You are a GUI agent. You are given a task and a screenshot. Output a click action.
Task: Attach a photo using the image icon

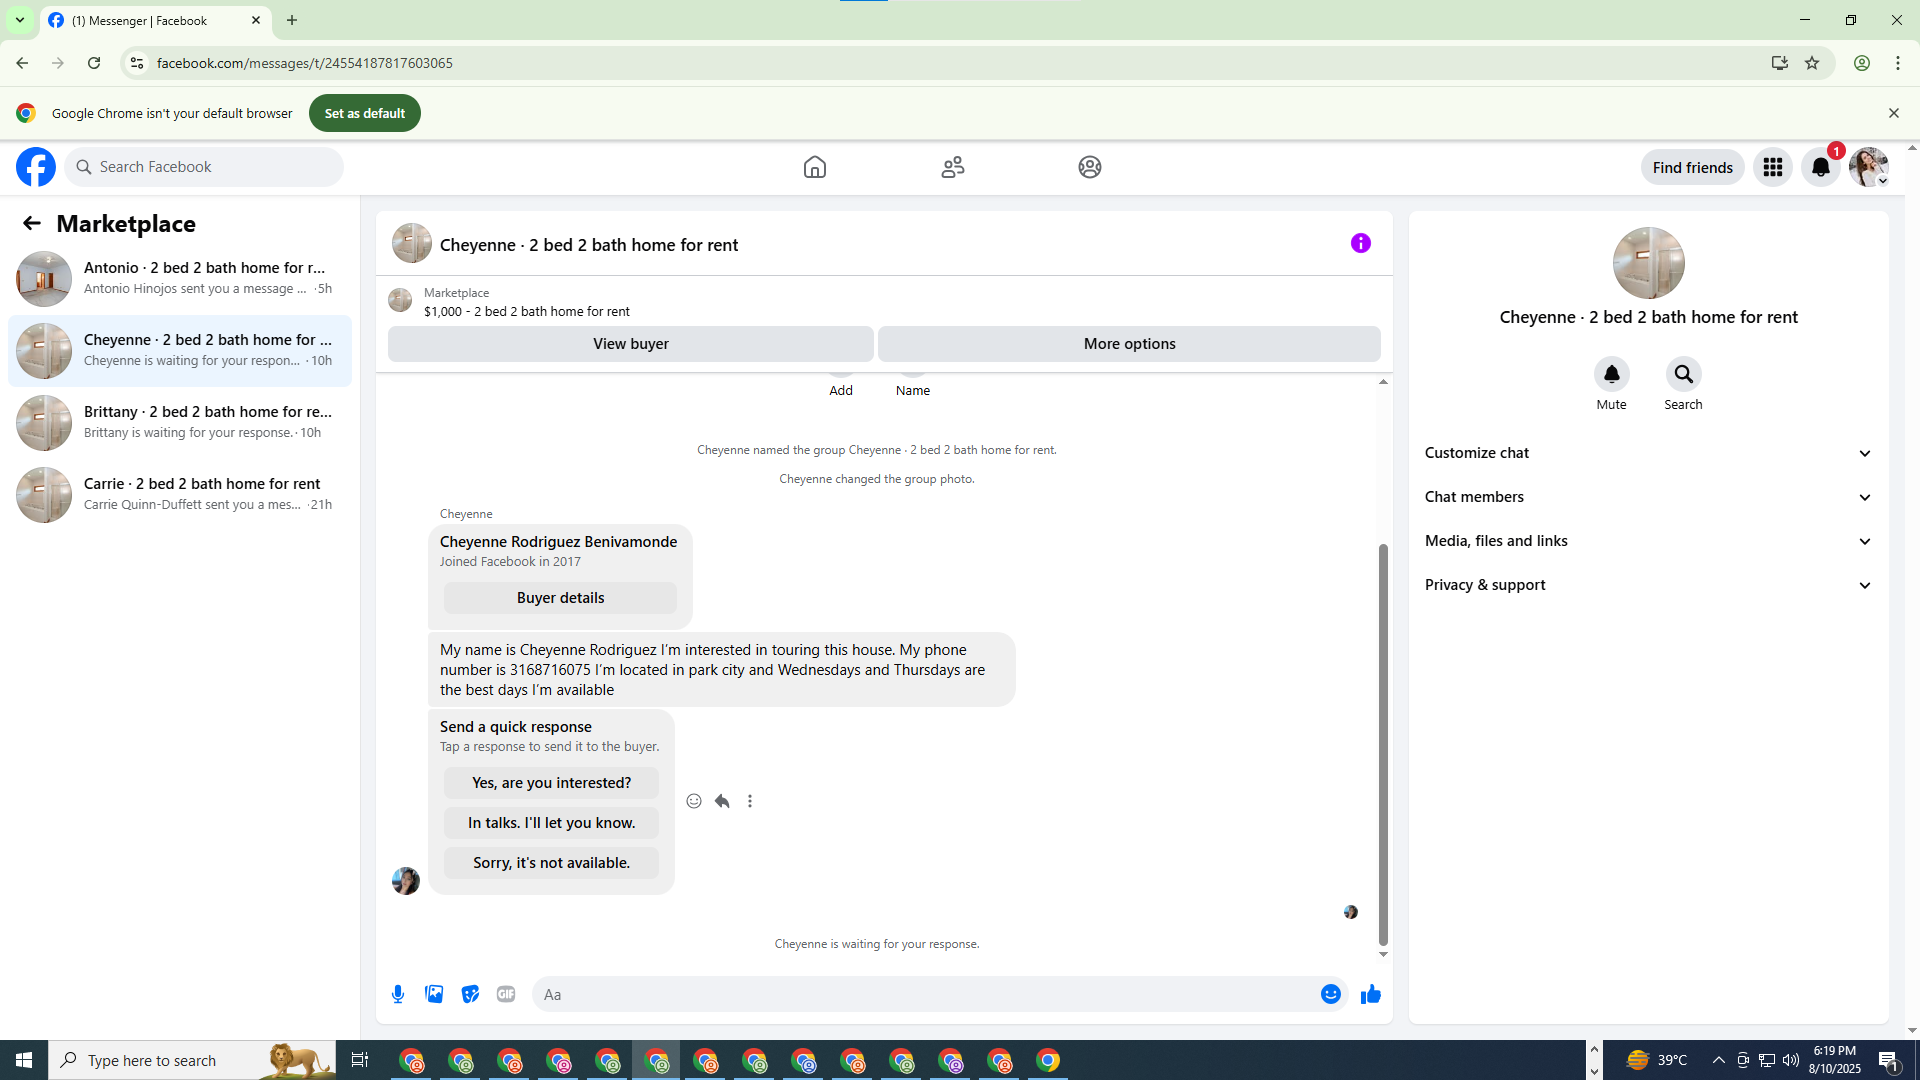coord(434,994)
